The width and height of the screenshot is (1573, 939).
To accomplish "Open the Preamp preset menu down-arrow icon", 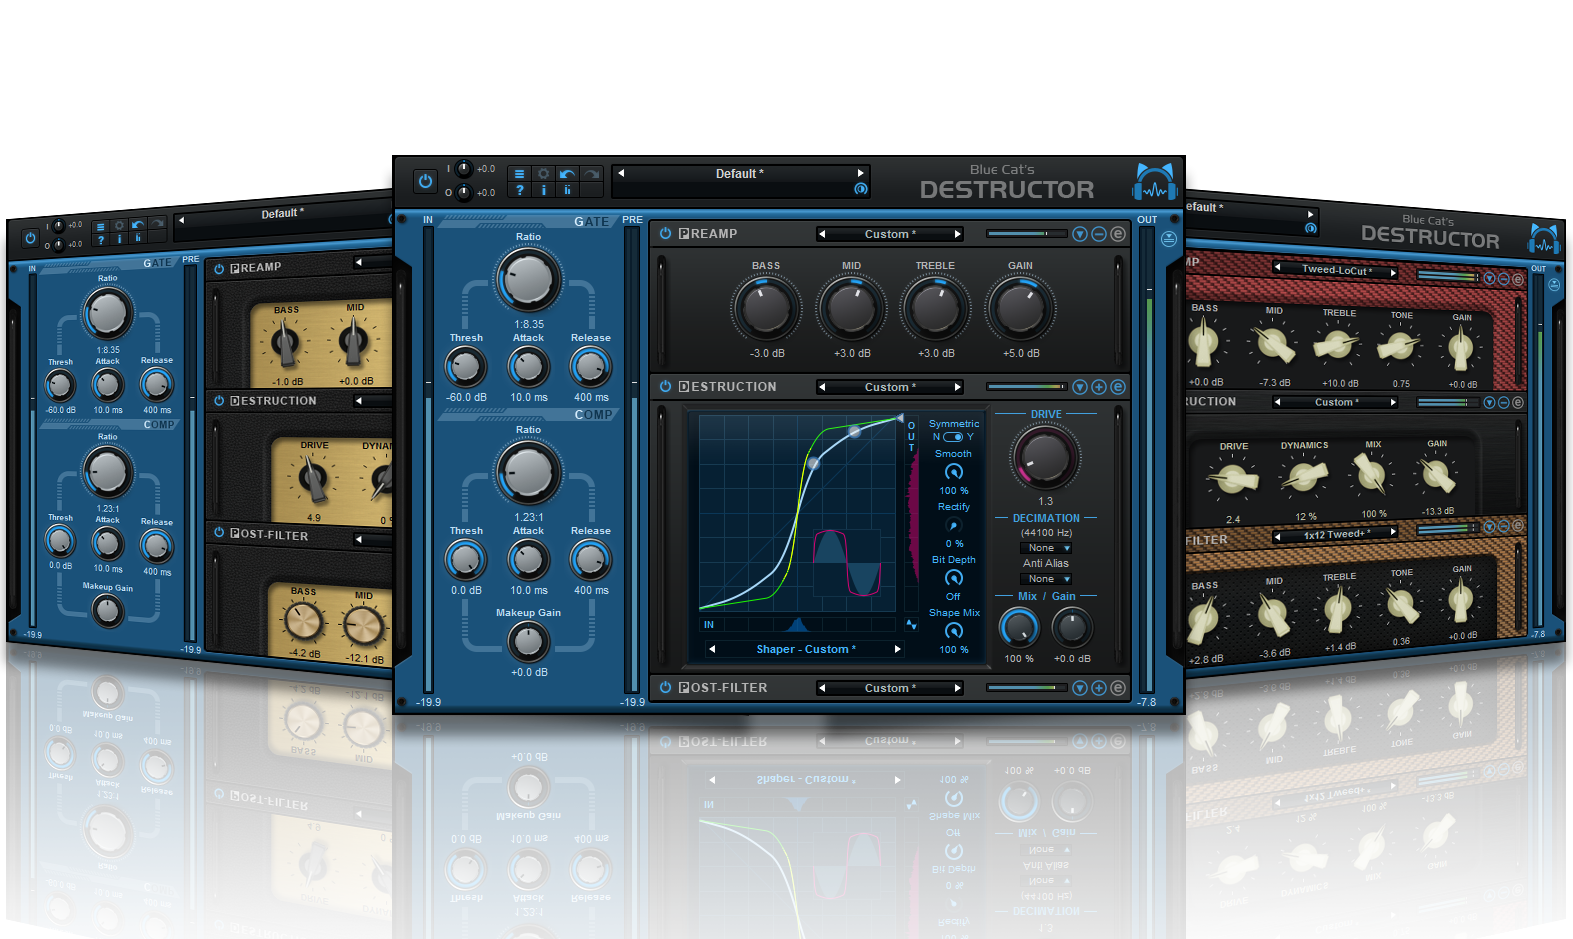I will 1080,234.
